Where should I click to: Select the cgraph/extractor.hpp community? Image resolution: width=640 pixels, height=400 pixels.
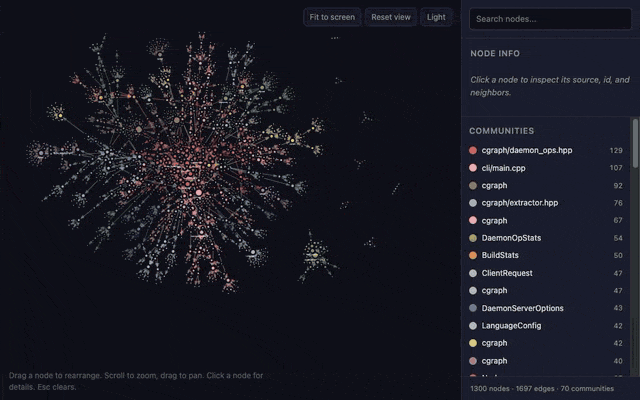[546, 203]
